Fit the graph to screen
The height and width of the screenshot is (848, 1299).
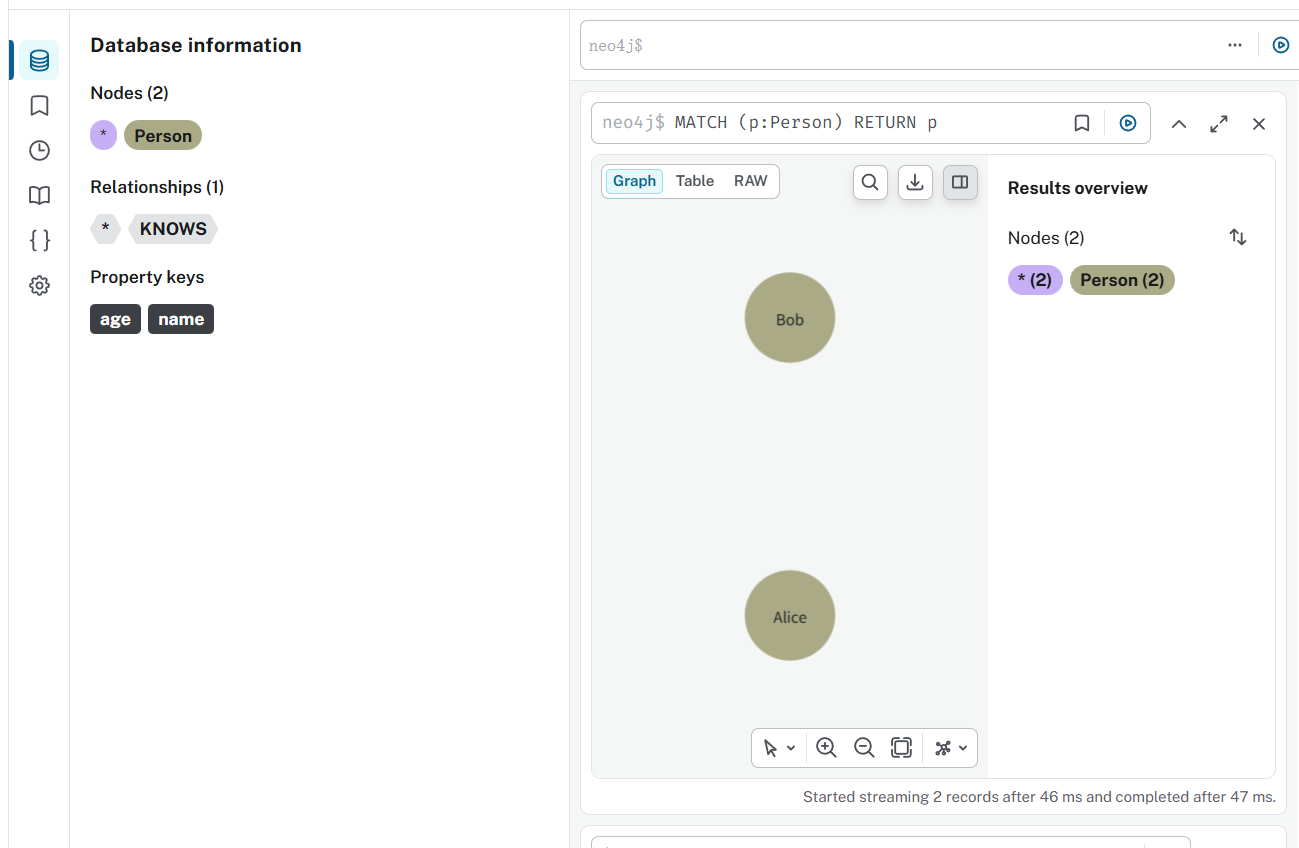tap(901, 748)
